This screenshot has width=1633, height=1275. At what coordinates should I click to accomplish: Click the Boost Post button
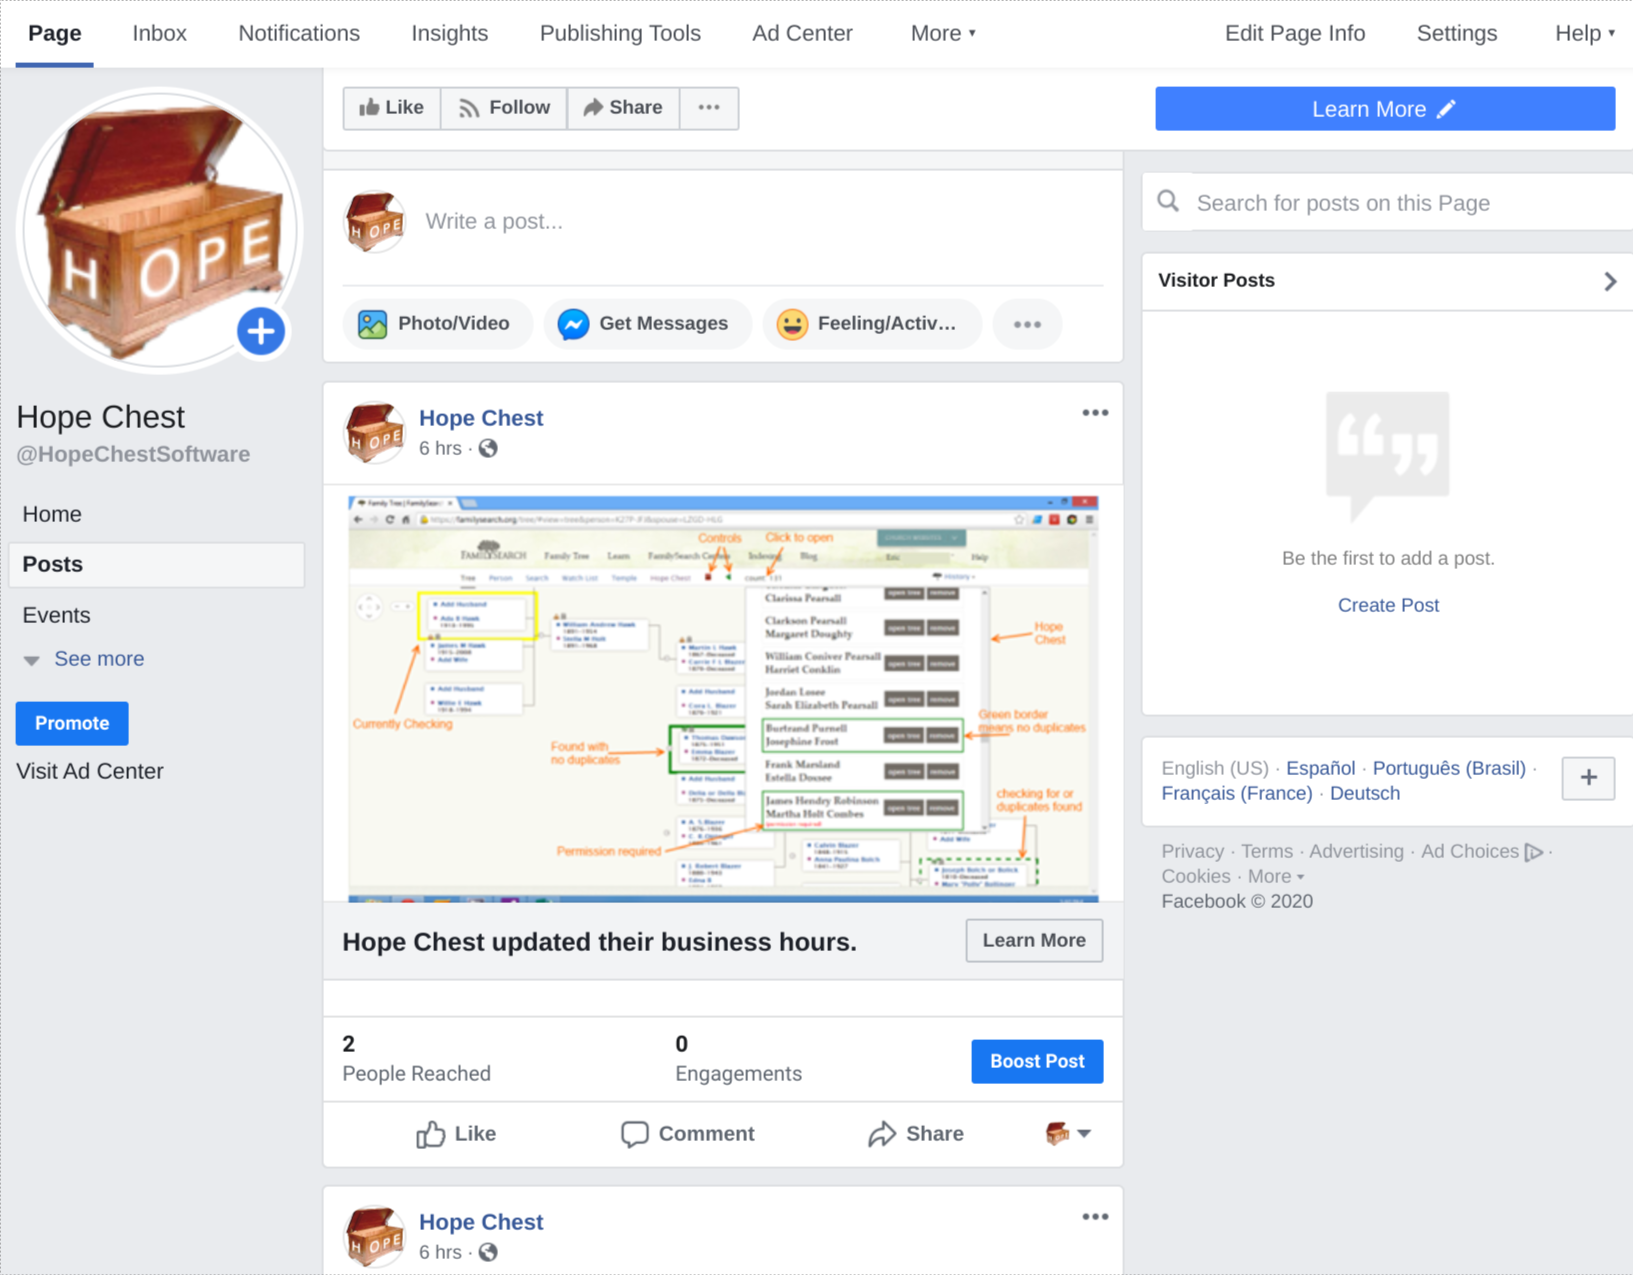1037,1061
